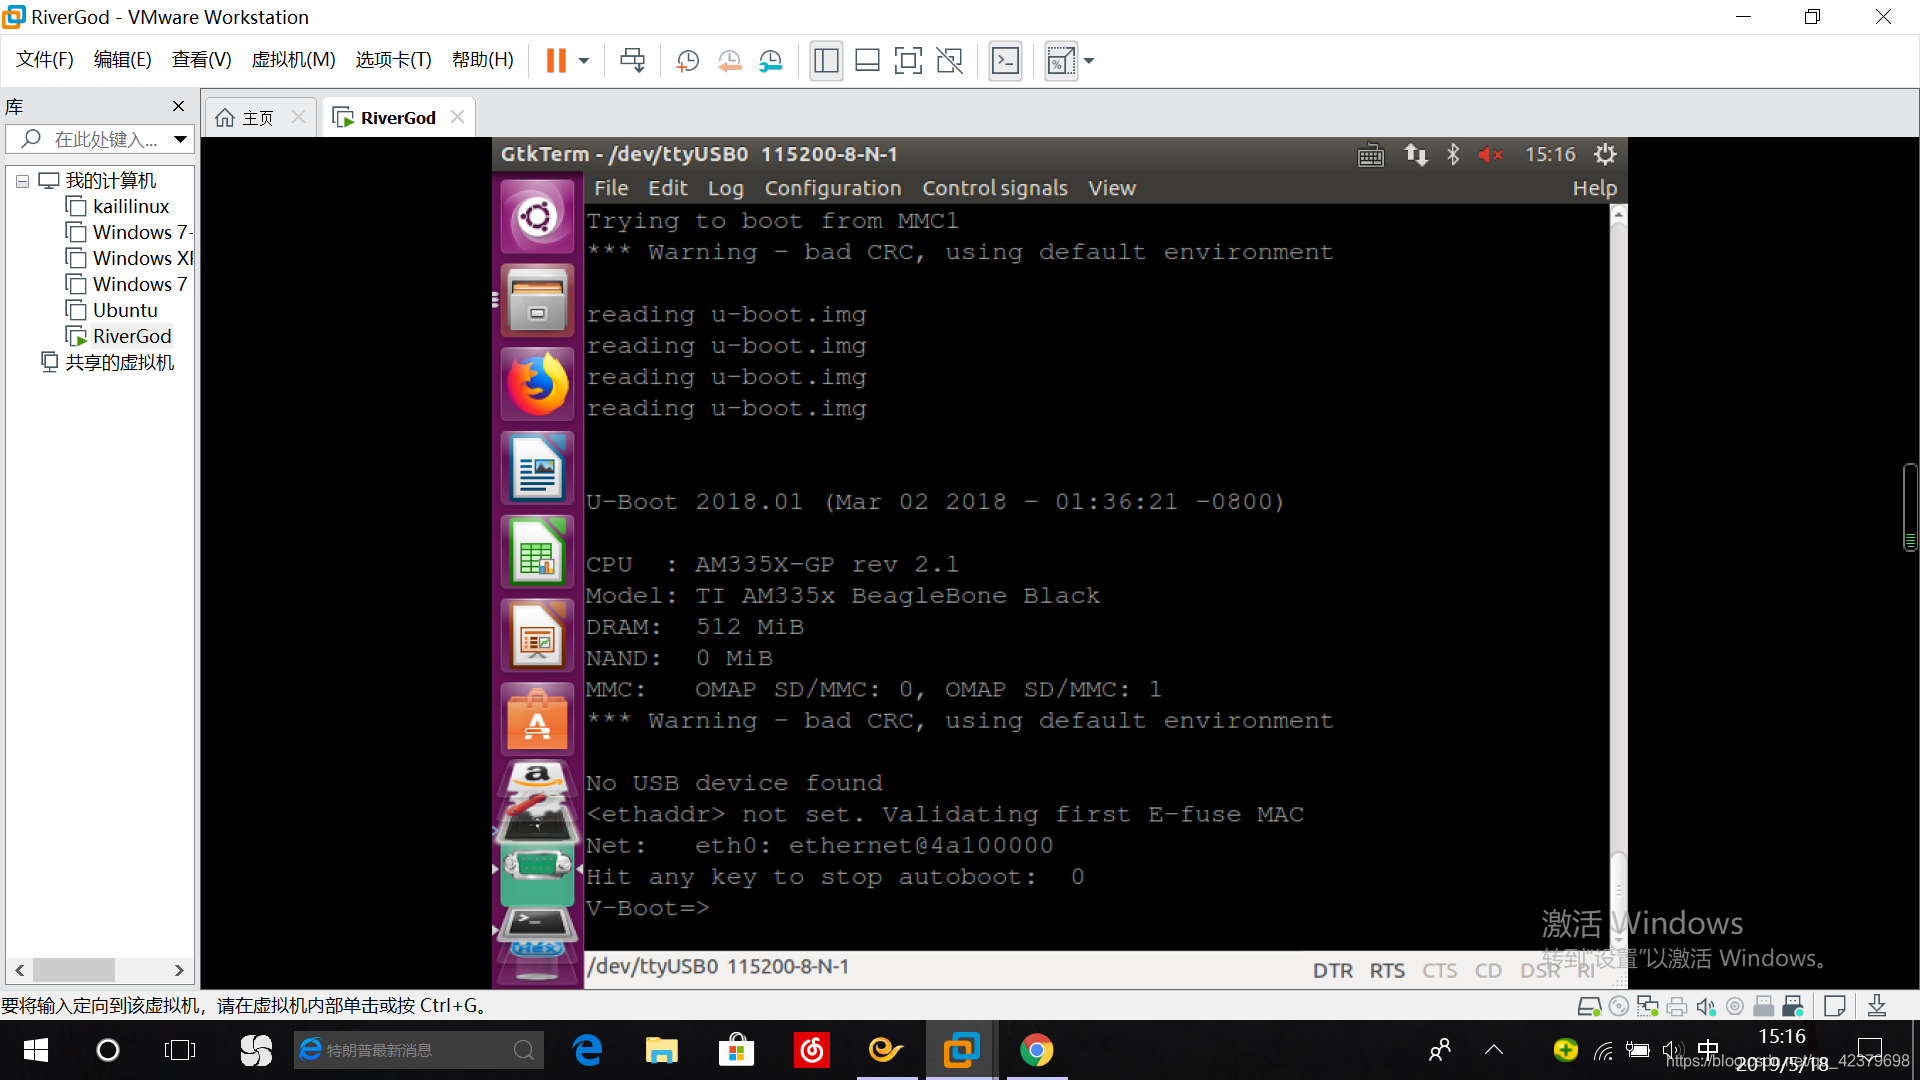Open the 虚拟机(M) menu
Image resolution: width=1920 pixels, height=1080 pixels.
(x=294, y=60)
